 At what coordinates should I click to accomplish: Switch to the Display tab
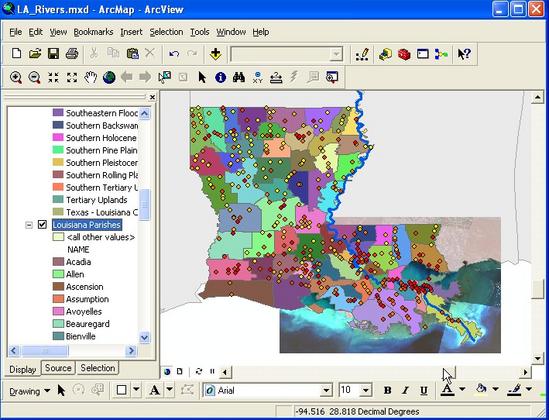[22, 370]
